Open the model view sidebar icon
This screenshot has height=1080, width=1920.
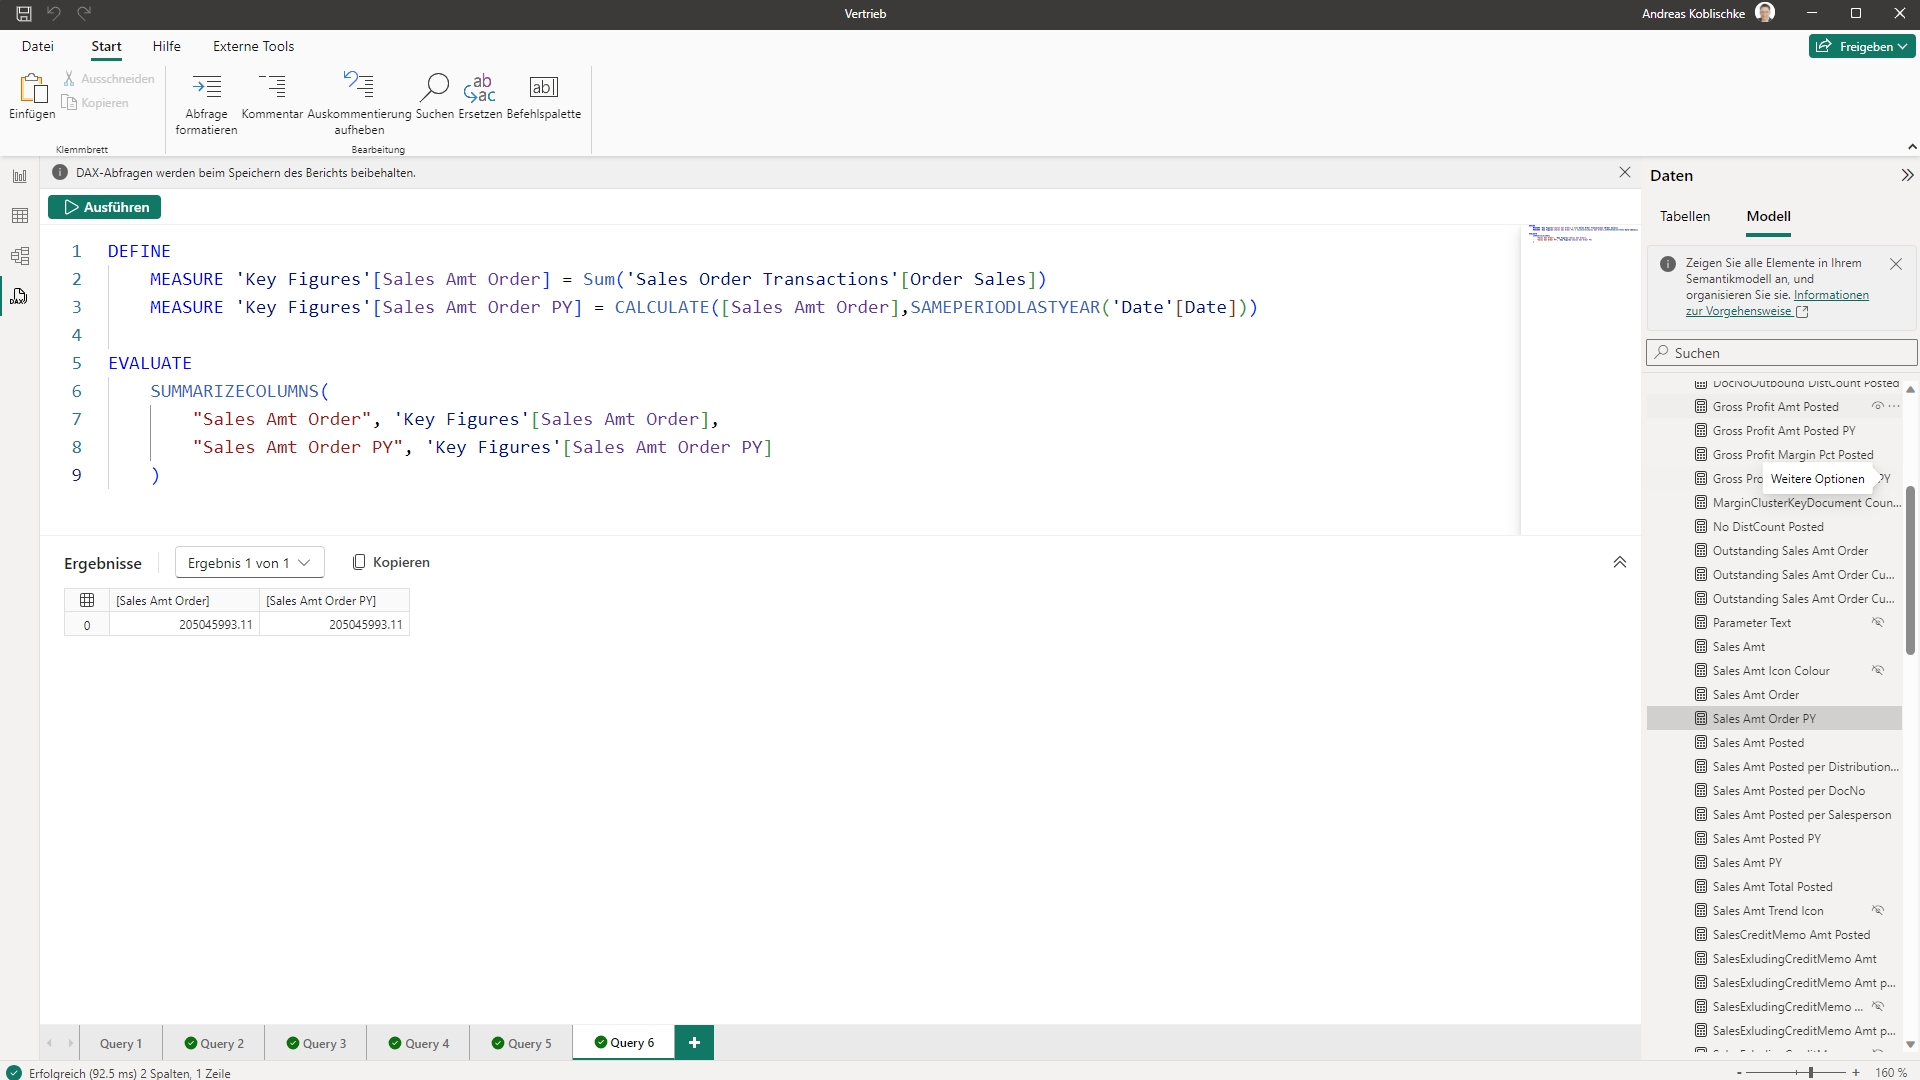click(20, 256)
